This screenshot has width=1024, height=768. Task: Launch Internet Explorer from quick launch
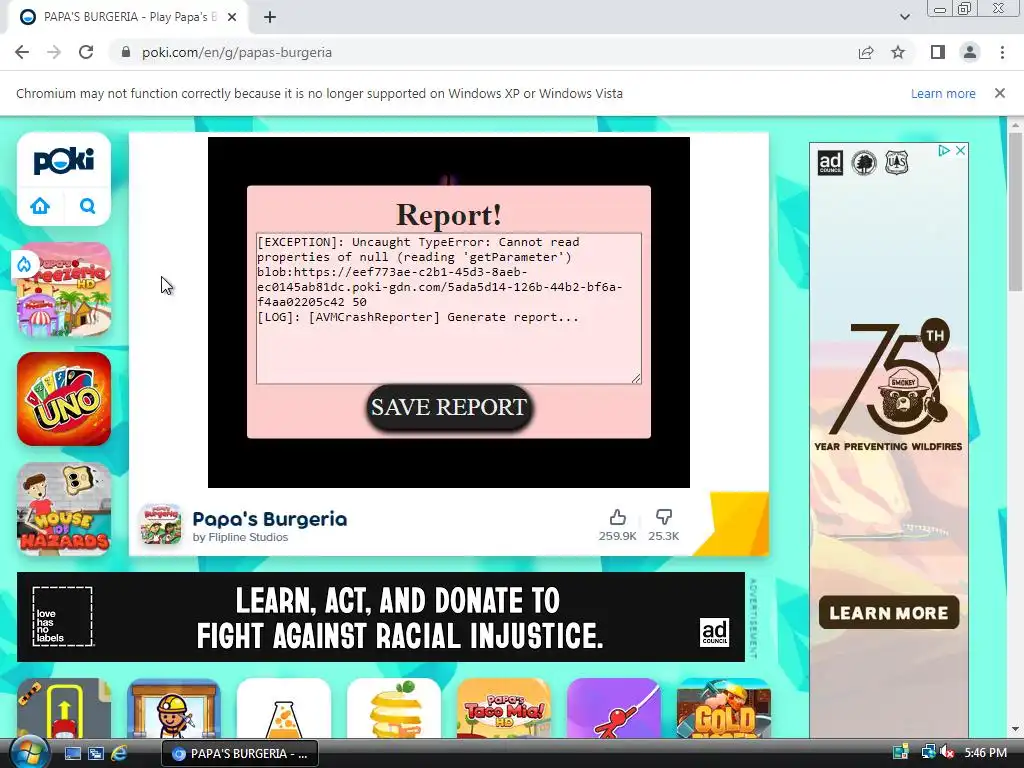pyautogui.click(x=119, y=754)
